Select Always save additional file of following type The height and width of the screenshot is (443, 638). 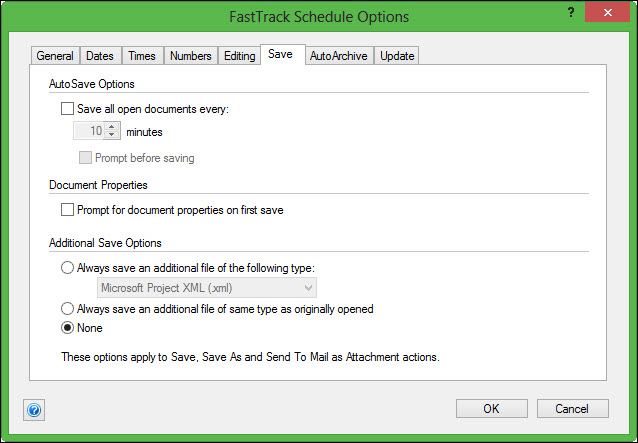tap(68, 268)
